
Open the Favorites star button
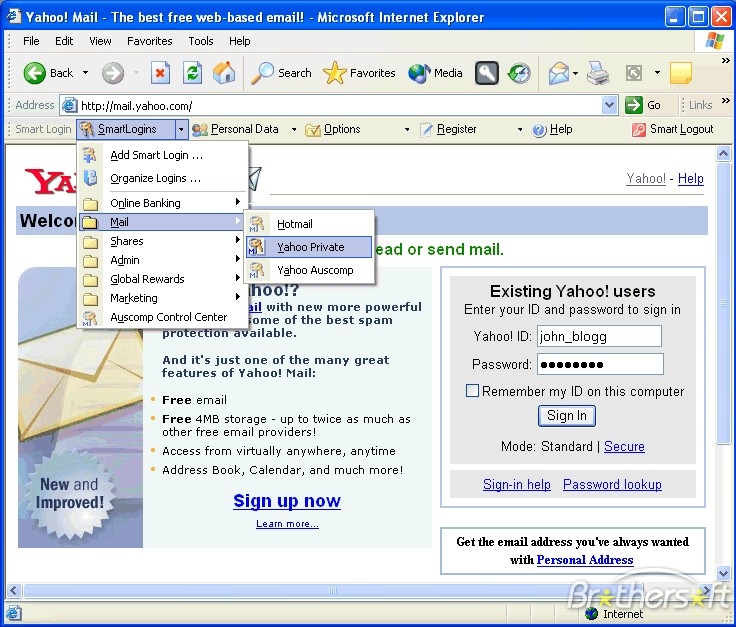(x=359, y=73)
